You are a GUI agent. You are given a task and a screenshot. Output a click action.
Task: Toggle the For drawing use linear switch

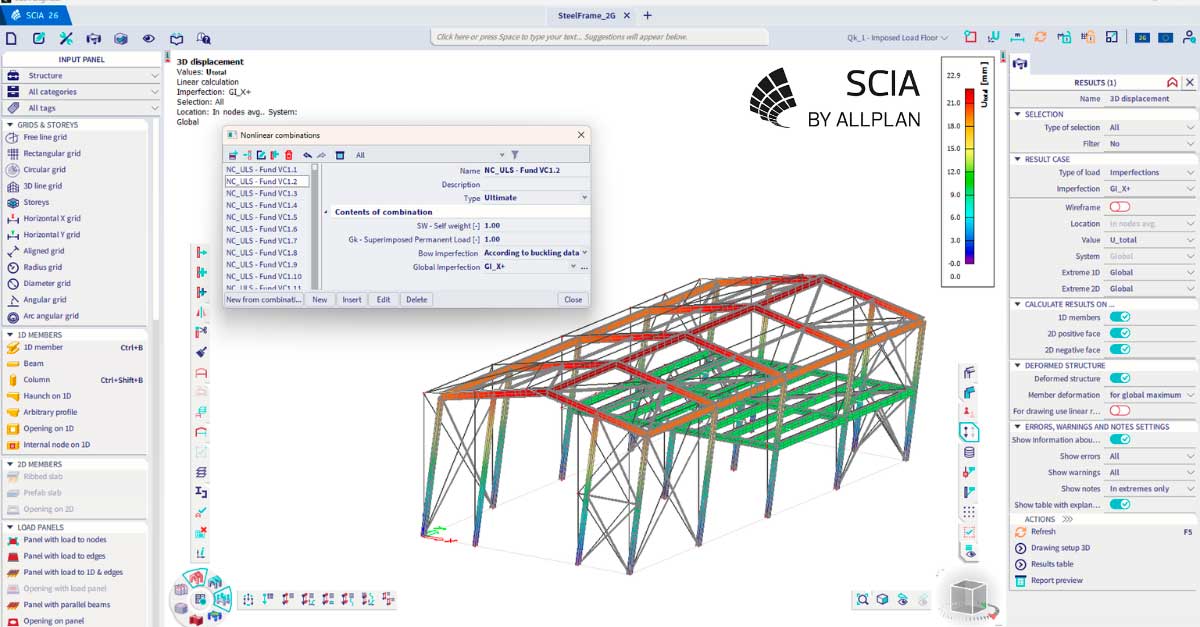[x=1119, y=410]
